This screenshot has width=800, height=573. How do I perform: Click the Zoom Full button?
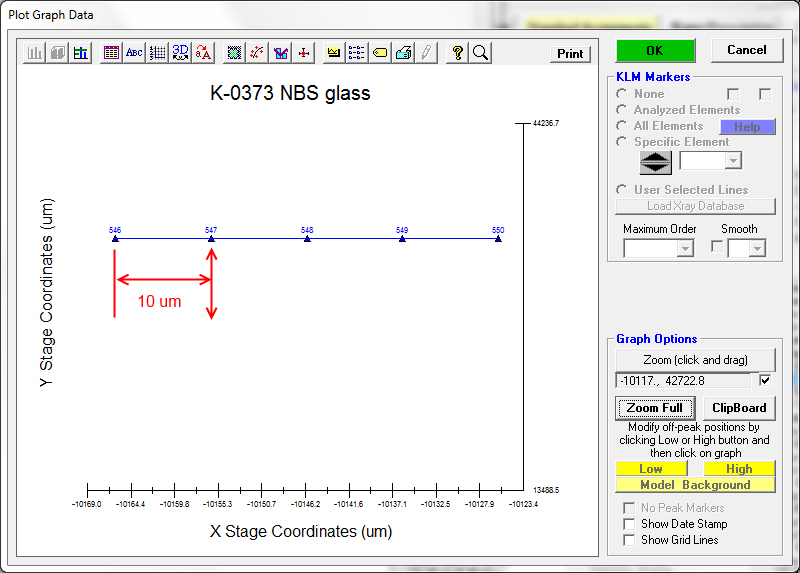click(655, 408)
